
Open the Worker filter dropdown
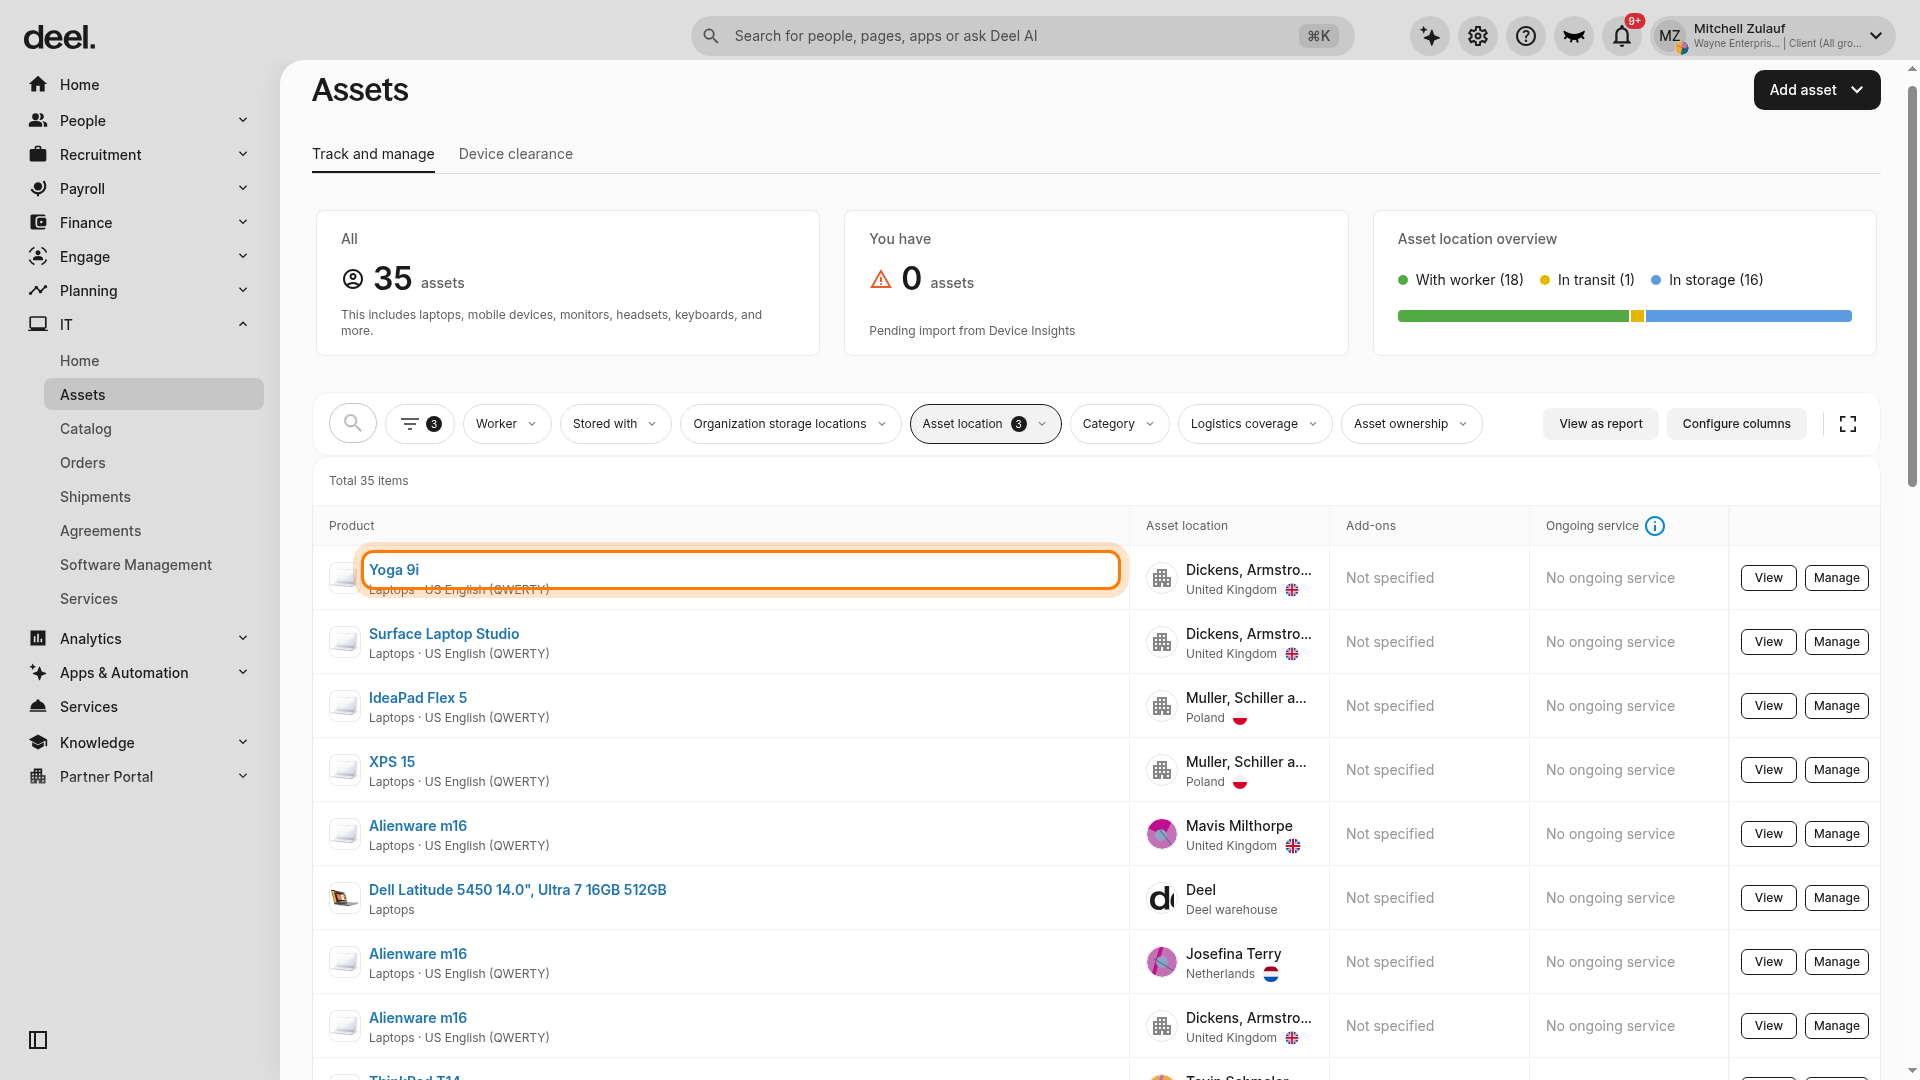click(507, 424)
